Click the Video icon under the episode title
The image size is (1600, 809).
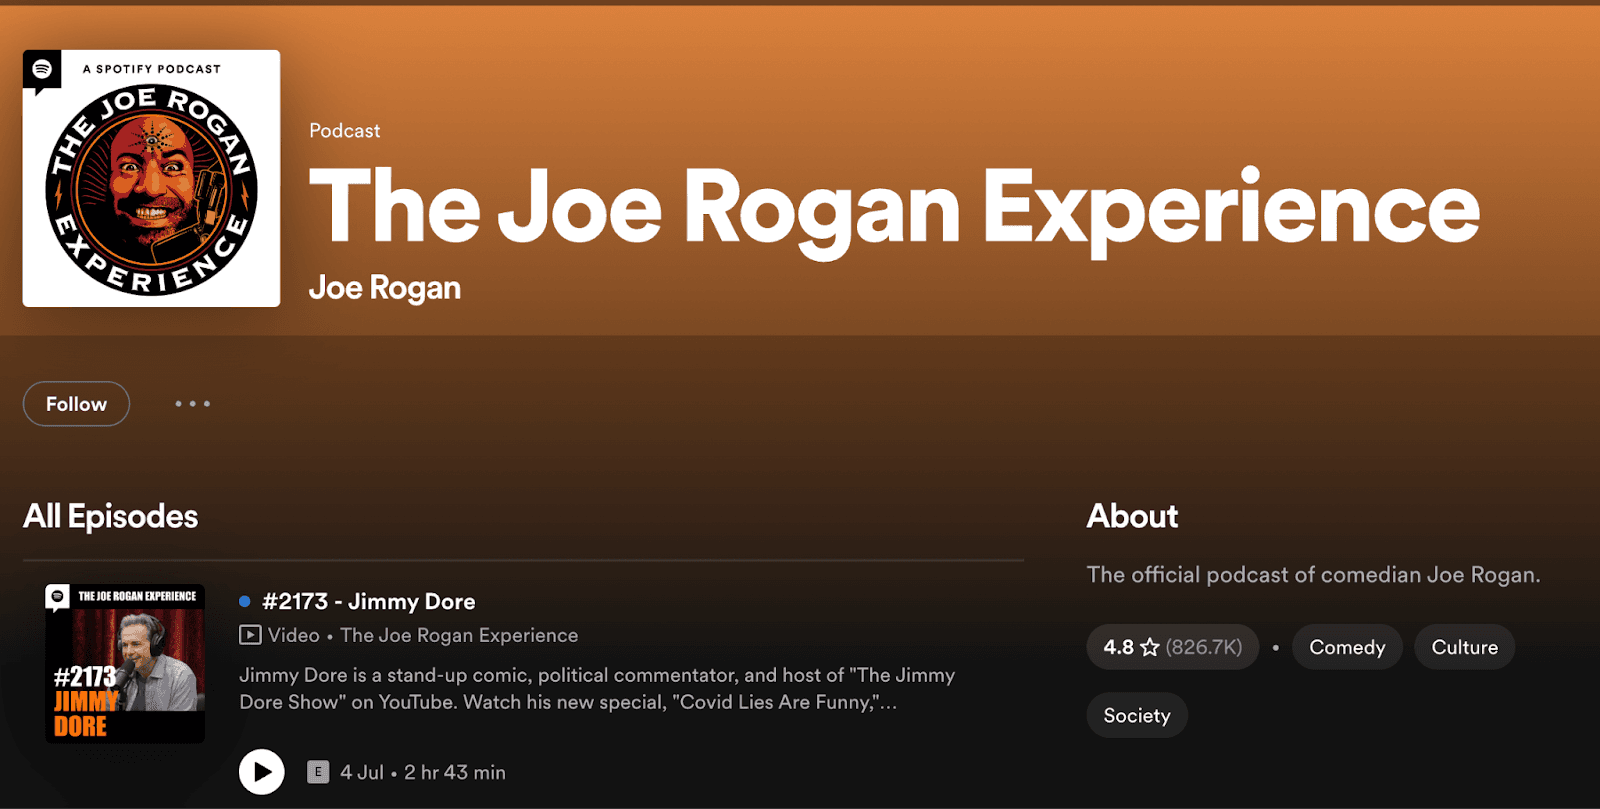(x=250, y=635)
